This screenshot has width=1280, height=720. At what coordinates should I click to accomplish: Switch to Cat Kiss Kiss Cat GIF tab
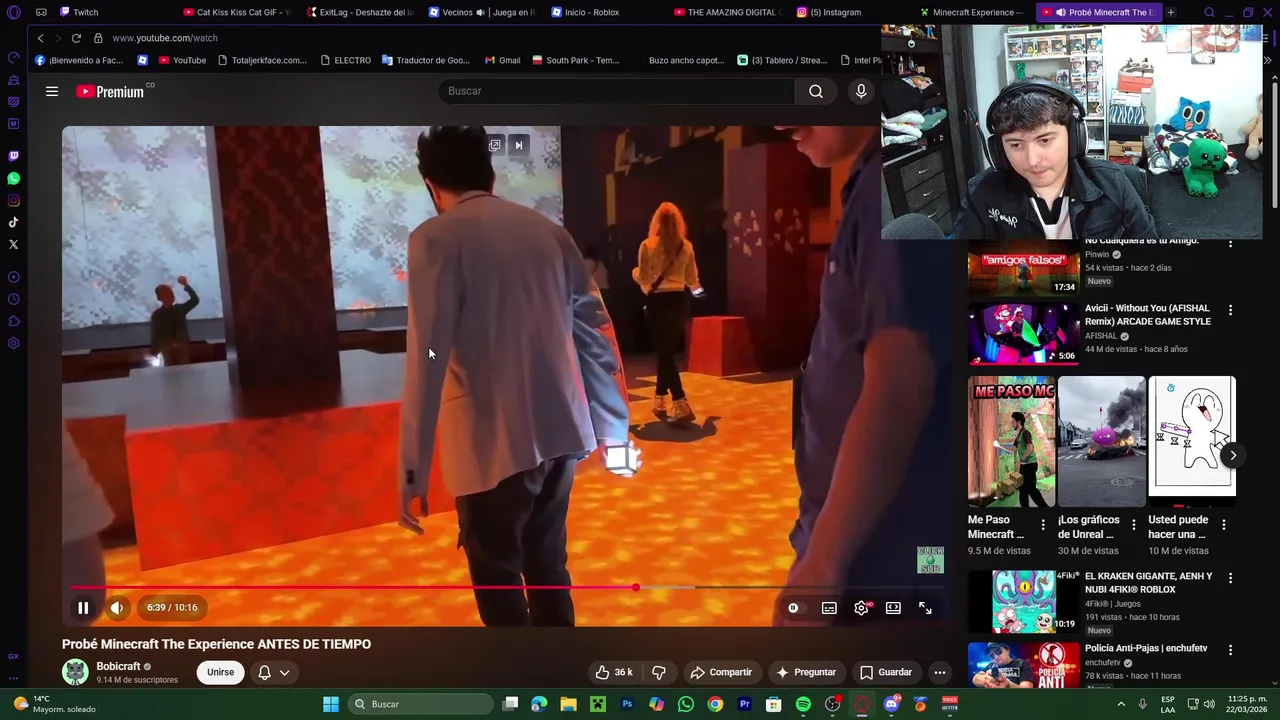(x=236, y=12)
